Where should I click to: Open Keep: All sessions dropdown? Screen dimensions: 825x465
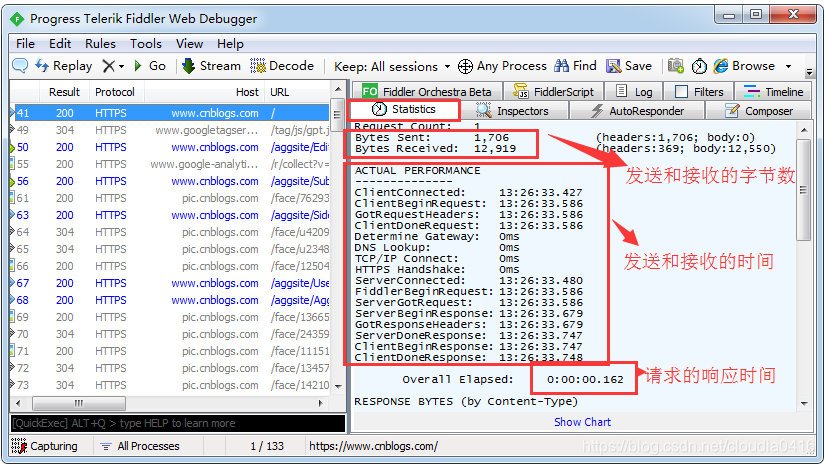(x=392, y=67)
